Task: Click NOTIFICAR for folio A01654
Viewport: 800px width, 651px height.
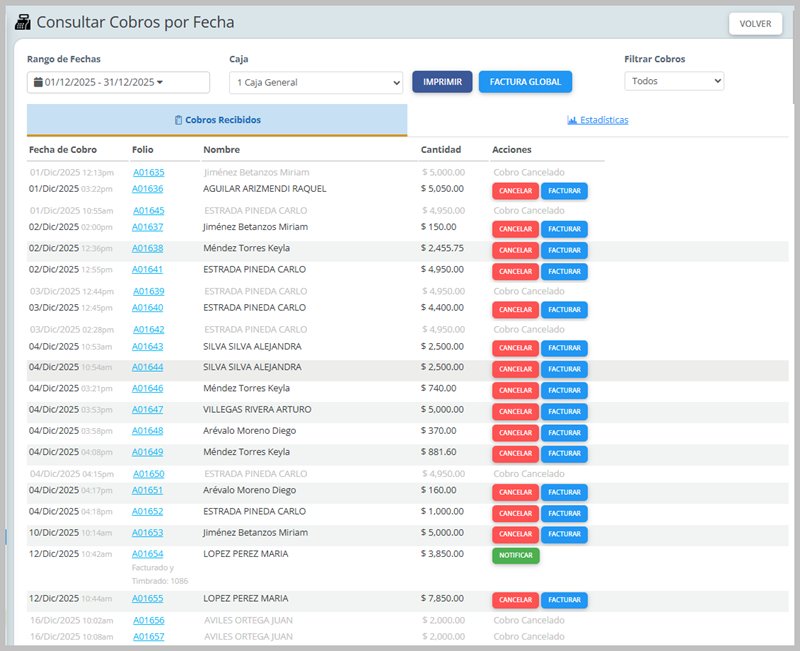Action: pyautogui.click(x=515, y=556)
